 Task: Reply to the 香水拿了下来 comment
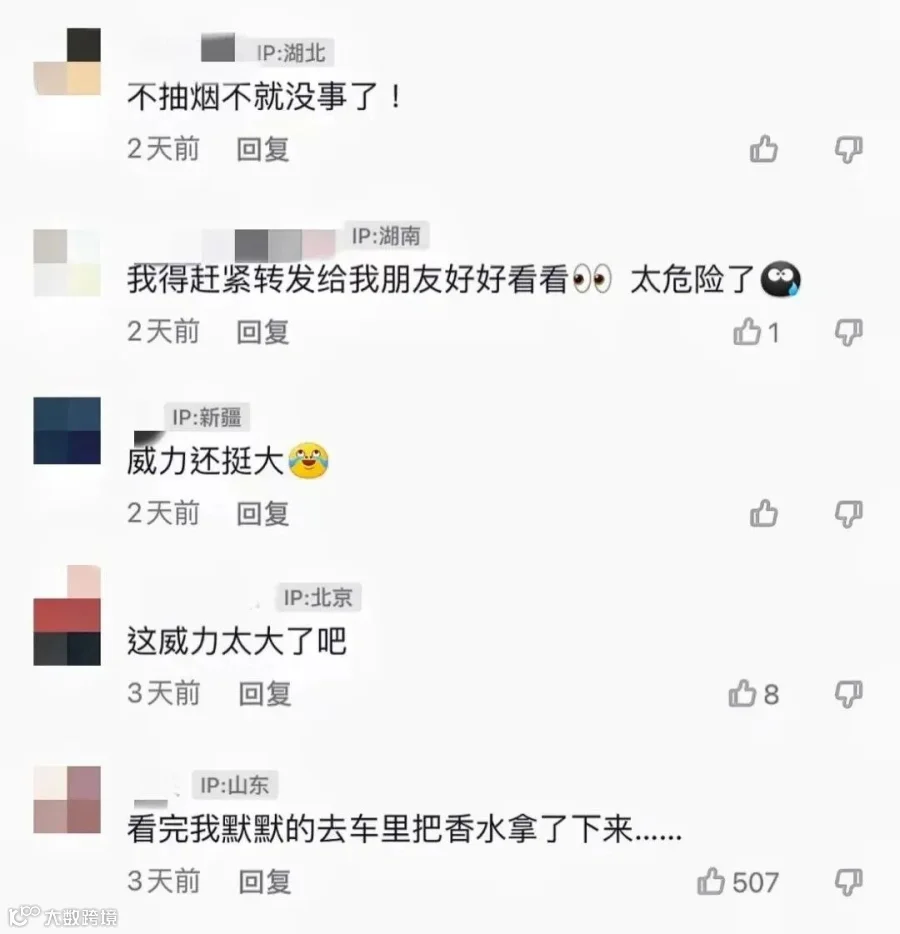265,882
